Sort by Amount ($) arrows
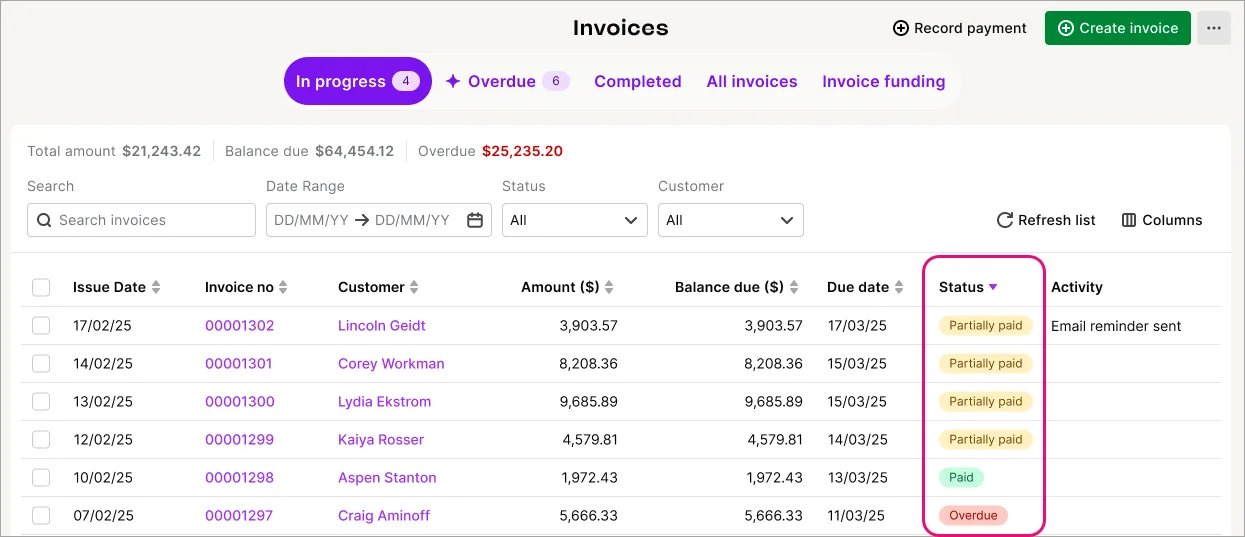The width and height of the screenshot is (1245, 537). pos(609,287)
